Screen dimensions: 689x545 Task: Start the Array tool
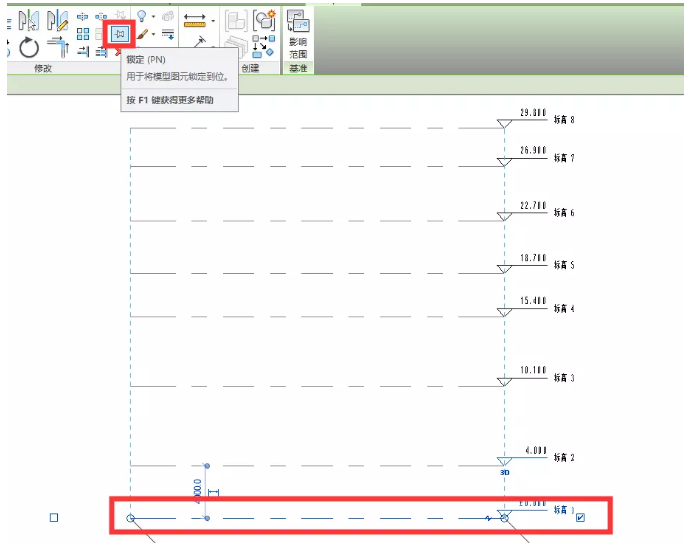pyautogui.click(x=83, y=34)
